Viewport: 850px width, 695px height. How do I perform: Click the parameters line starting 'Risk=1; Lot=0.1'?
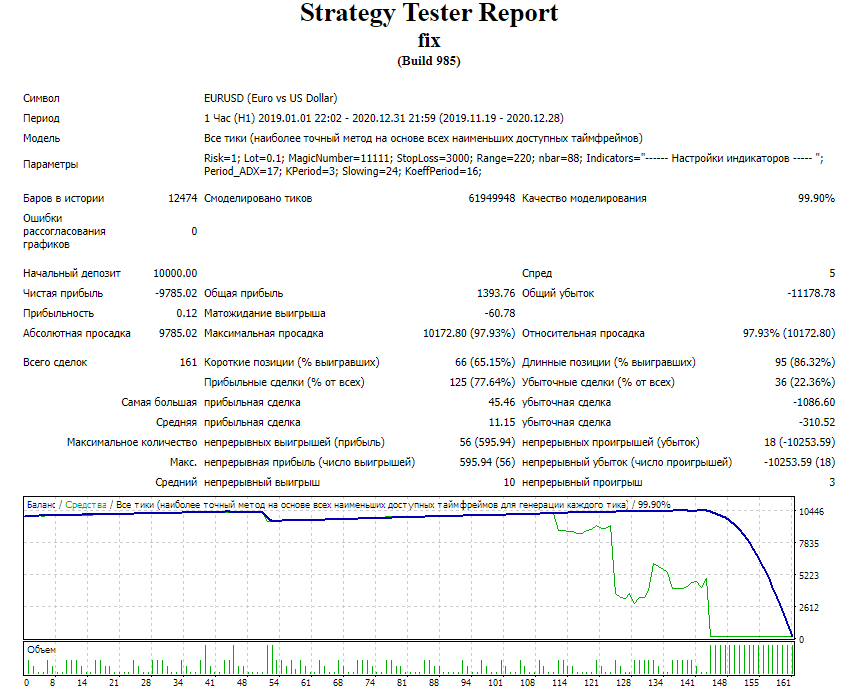514,158
